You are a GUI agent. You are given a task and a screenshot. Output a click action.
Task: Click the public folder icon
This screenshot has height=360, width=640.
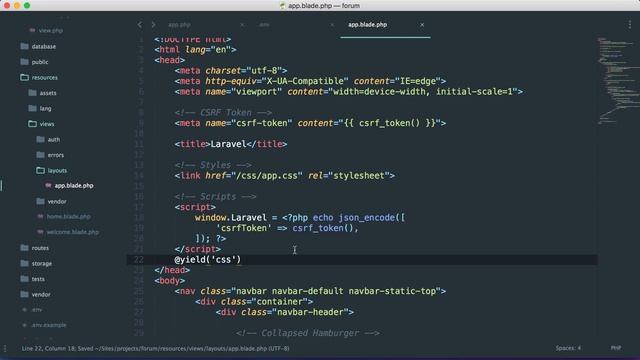[x=24, y=62]
